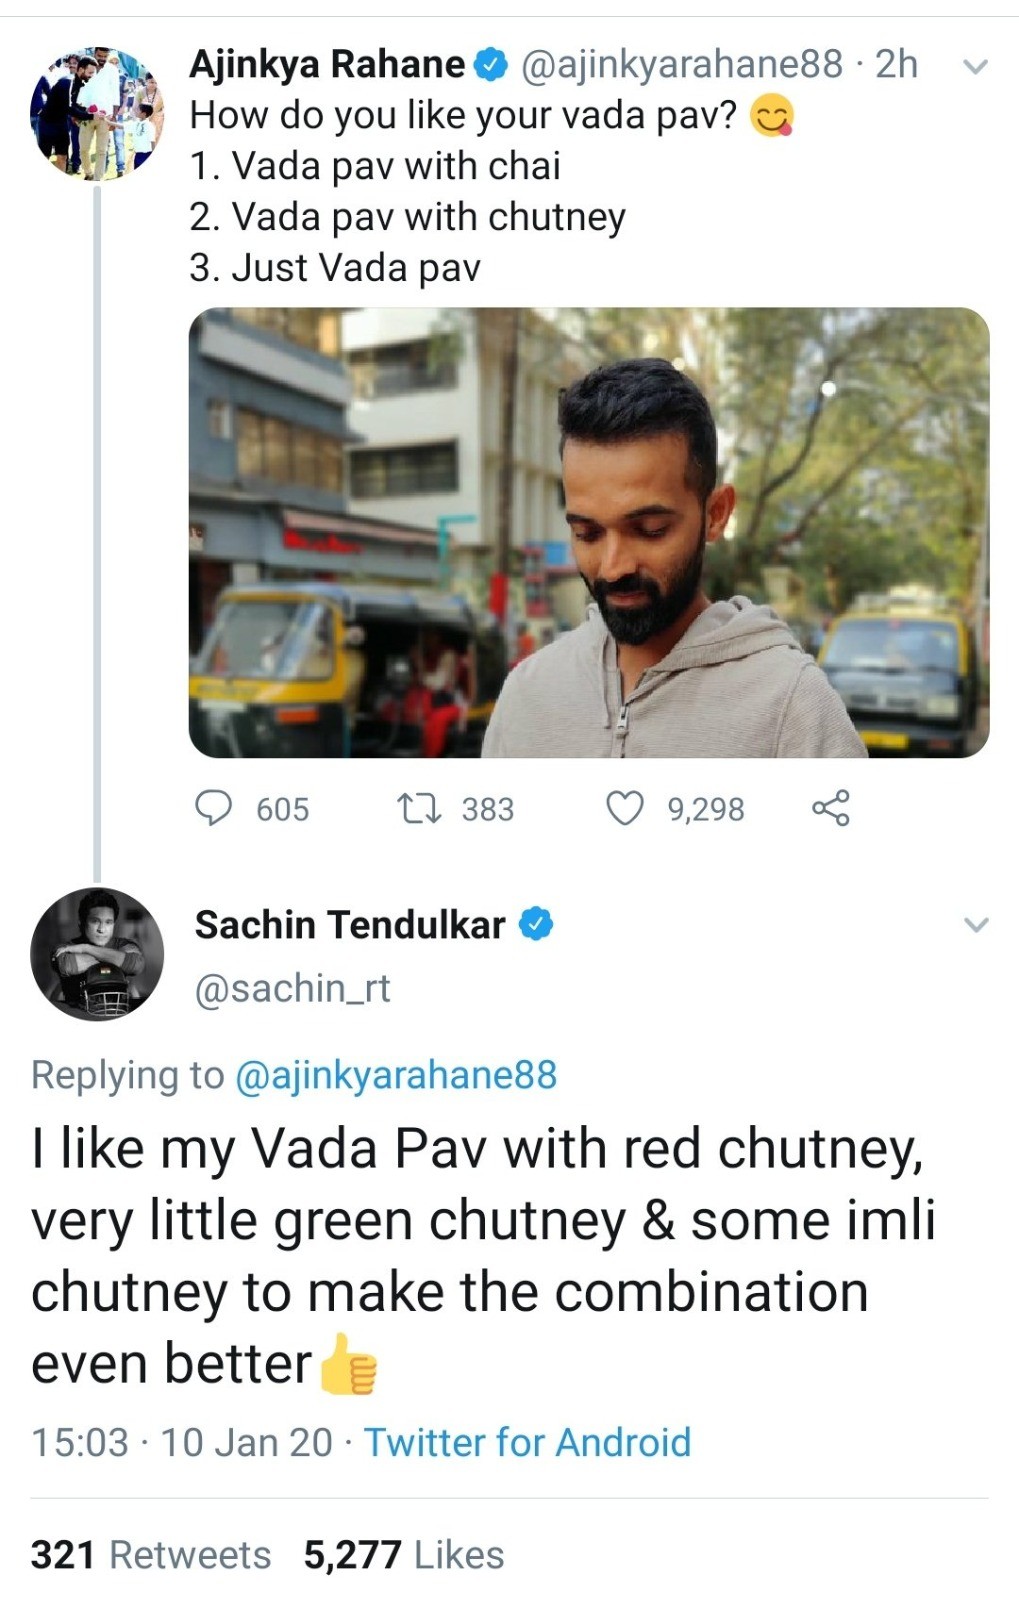Click the share icon under Rahane's tweet
The height and width of the screenshot is (1608, 1019).
point(831,808)
